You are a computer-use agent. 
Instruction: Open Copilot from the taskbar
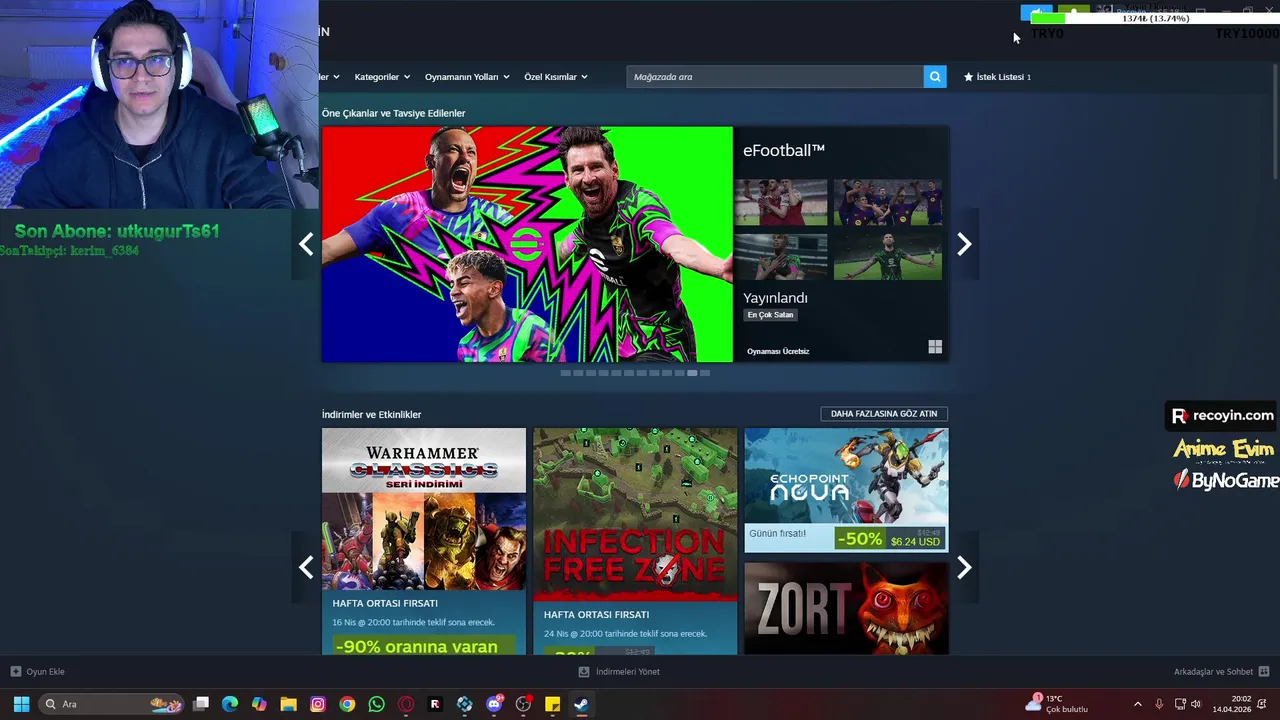[x=259, y=704]
